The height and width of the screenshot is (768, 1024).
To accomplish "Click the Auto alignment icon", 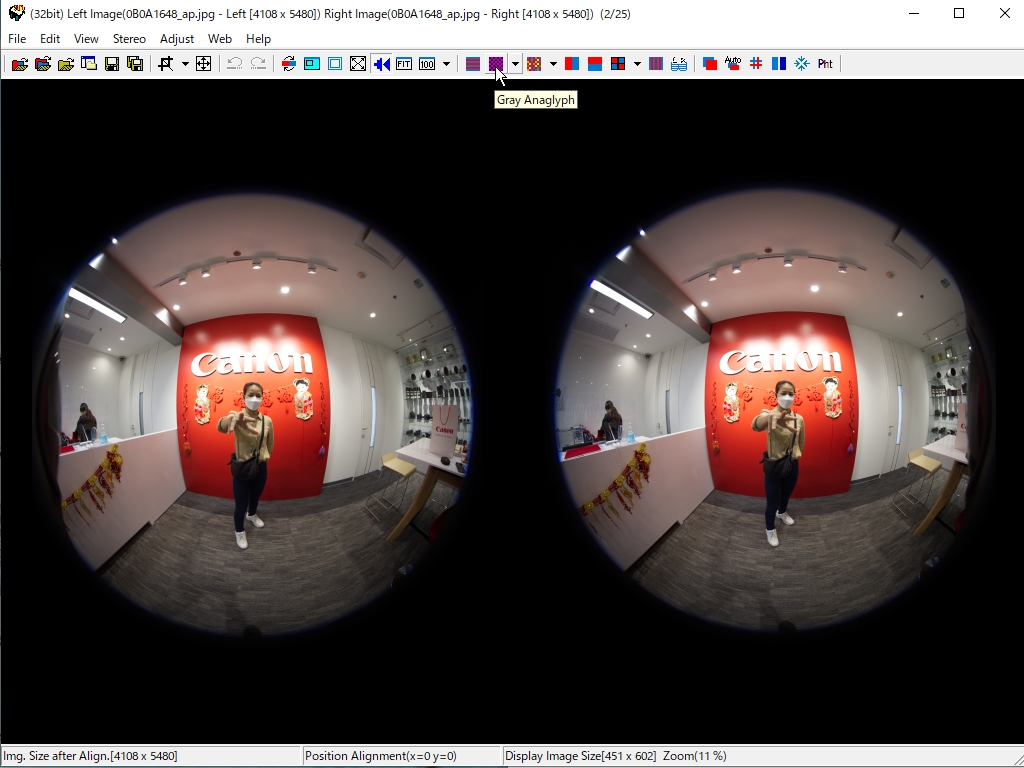I will tap(733, 63).
